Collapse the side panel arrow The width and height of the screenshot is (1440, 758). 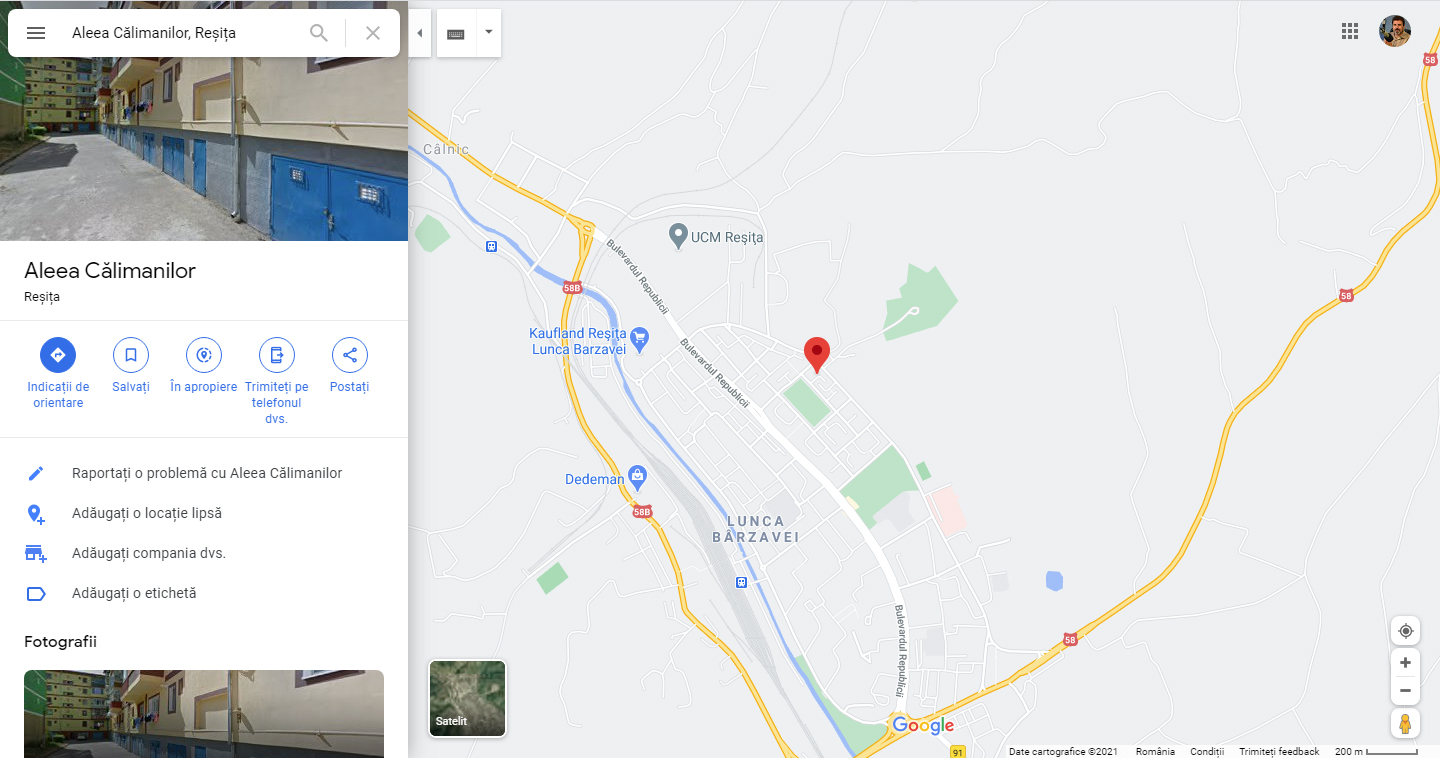[x=420, y=33]
